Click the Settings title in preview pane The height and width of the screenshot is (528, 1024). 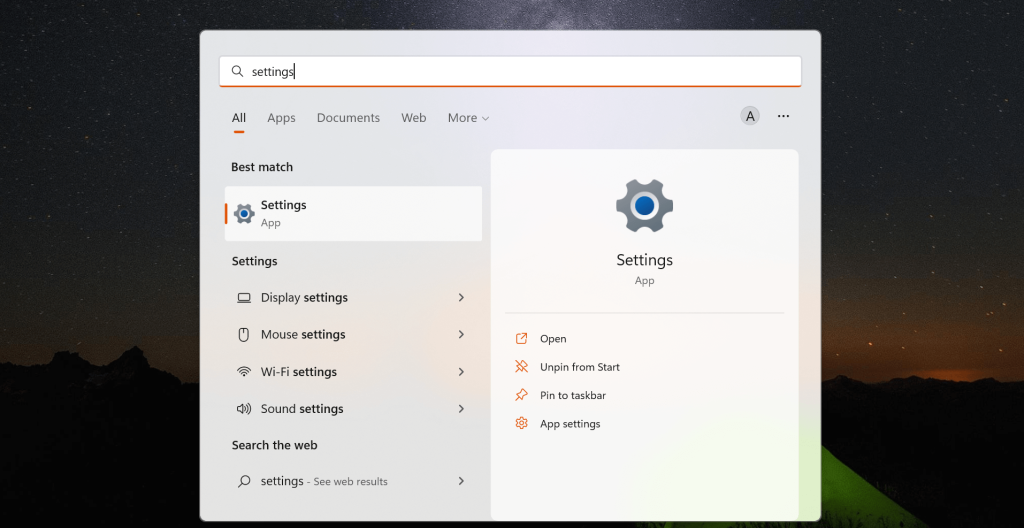645,260
